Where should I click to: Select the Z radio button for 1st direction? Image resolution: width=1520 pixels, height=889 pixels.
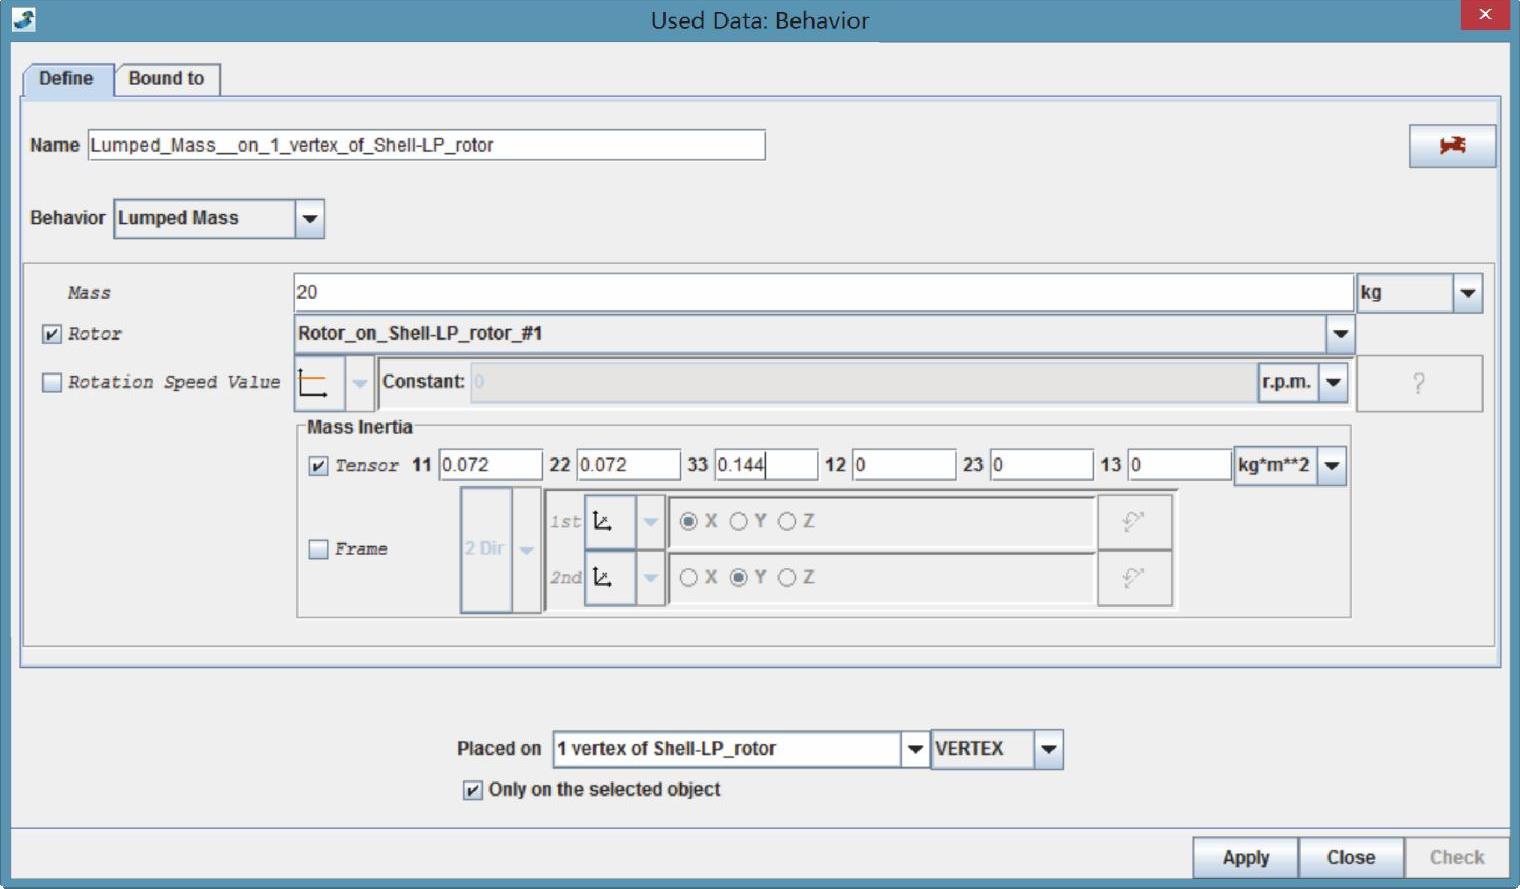[x=787, y=521]
